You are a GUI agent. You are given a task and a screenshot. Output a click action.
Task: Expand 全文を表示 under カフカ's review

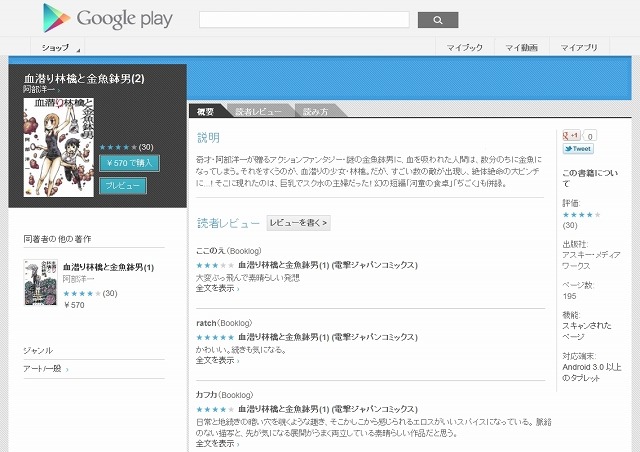(x=217, y=443)
